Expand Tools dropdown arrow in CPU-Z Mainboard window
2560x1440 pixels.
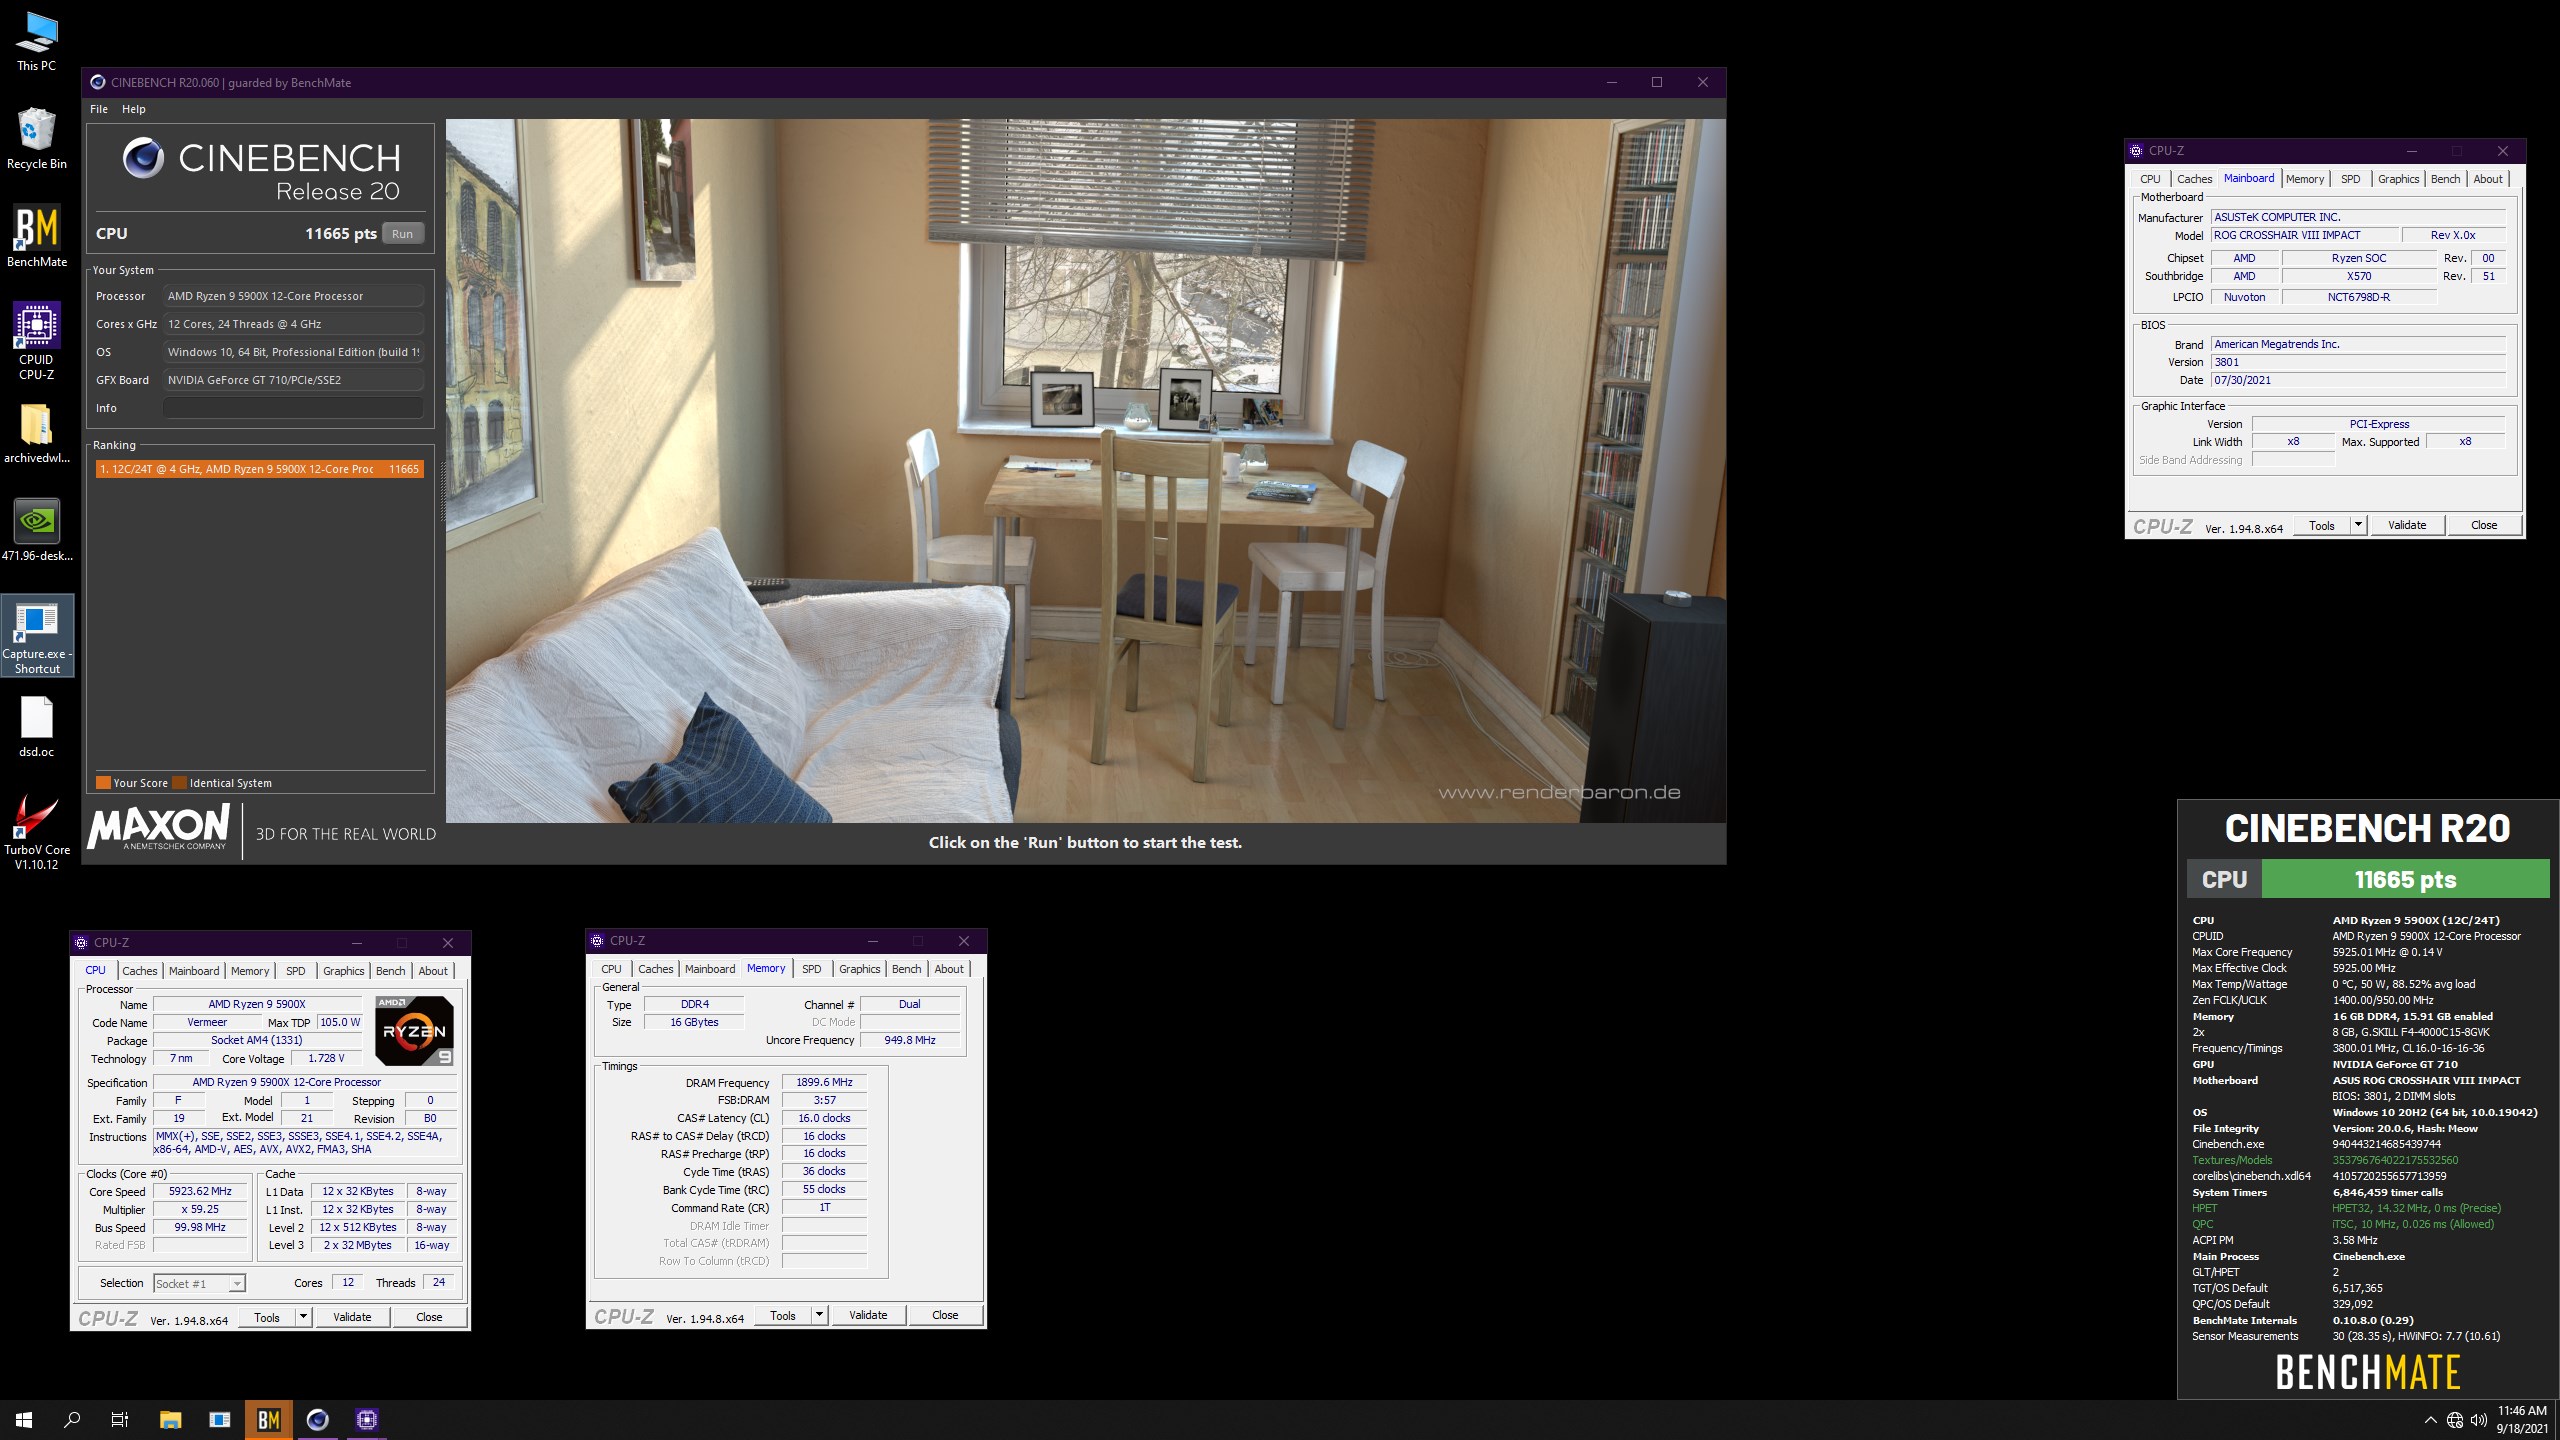coord(2359,525)
